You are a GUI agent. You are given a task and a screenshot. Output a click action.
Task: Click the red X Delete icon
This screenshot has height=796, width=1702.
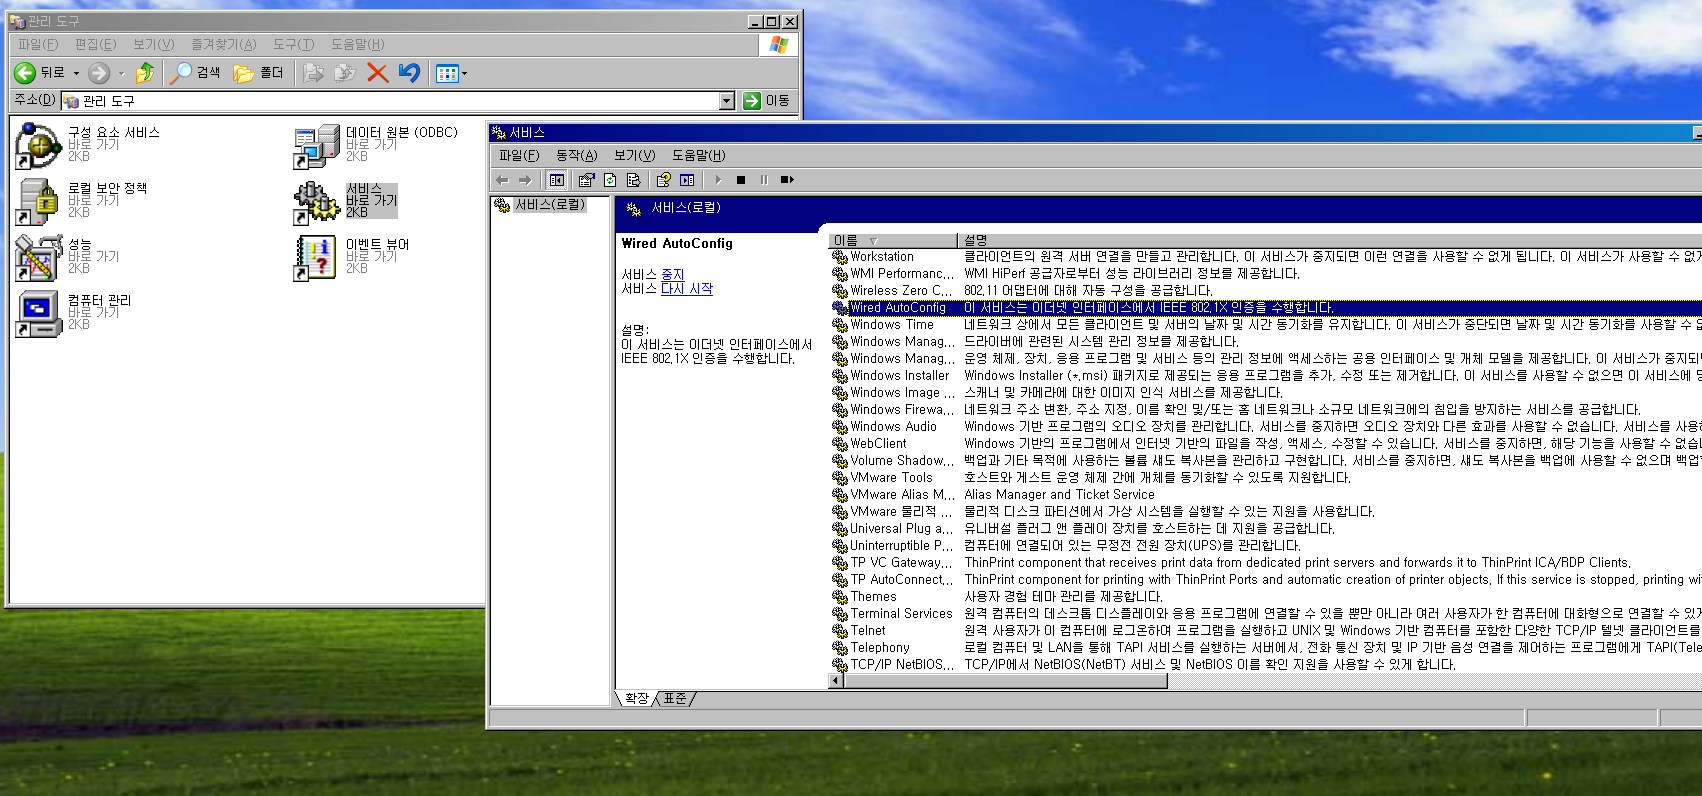pos(377,73)
